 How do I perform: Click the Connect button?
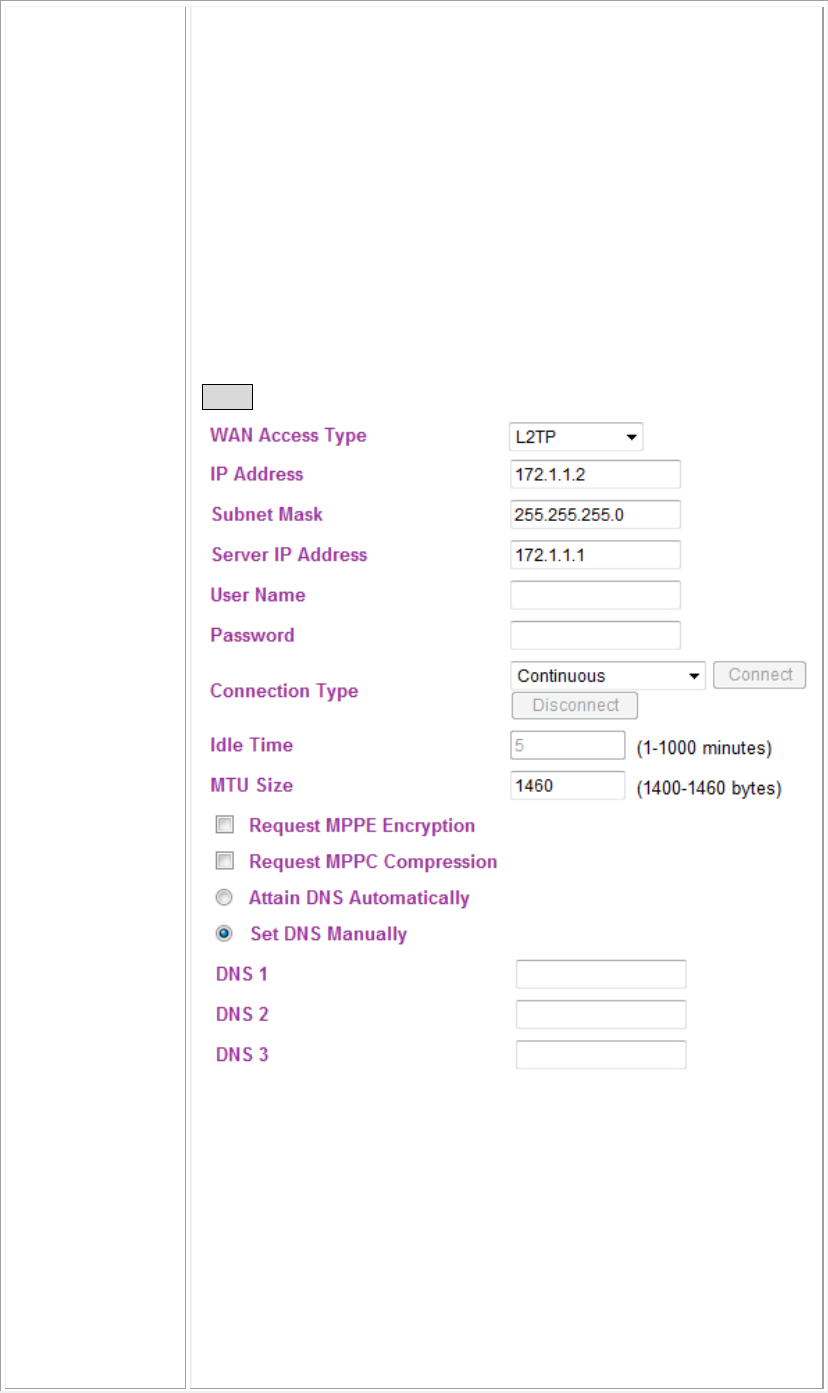tap(760, 675)
